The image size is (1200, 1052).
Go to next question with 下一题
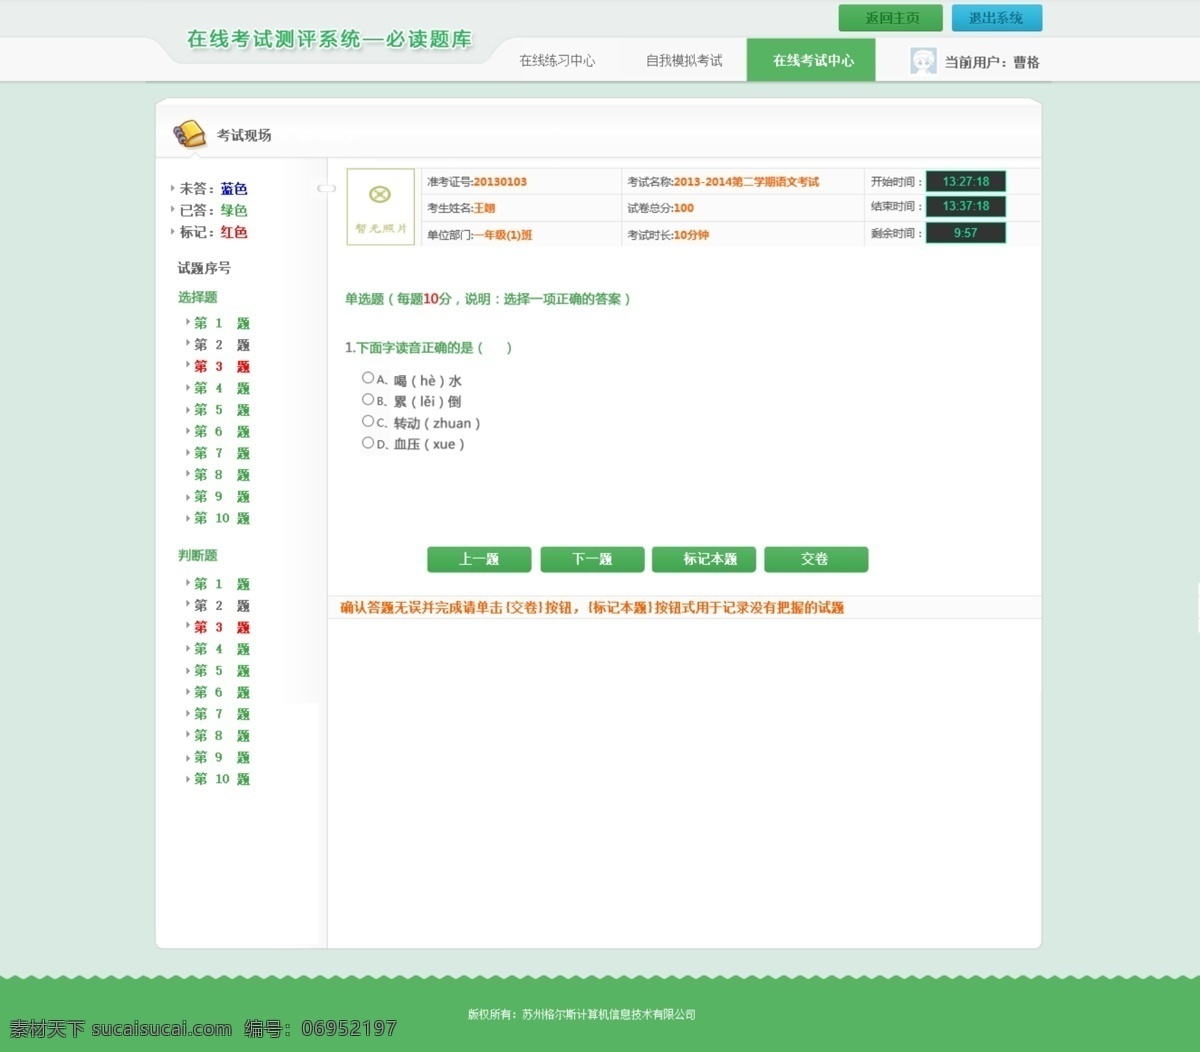pyautogui.click(x=592, y=559)
